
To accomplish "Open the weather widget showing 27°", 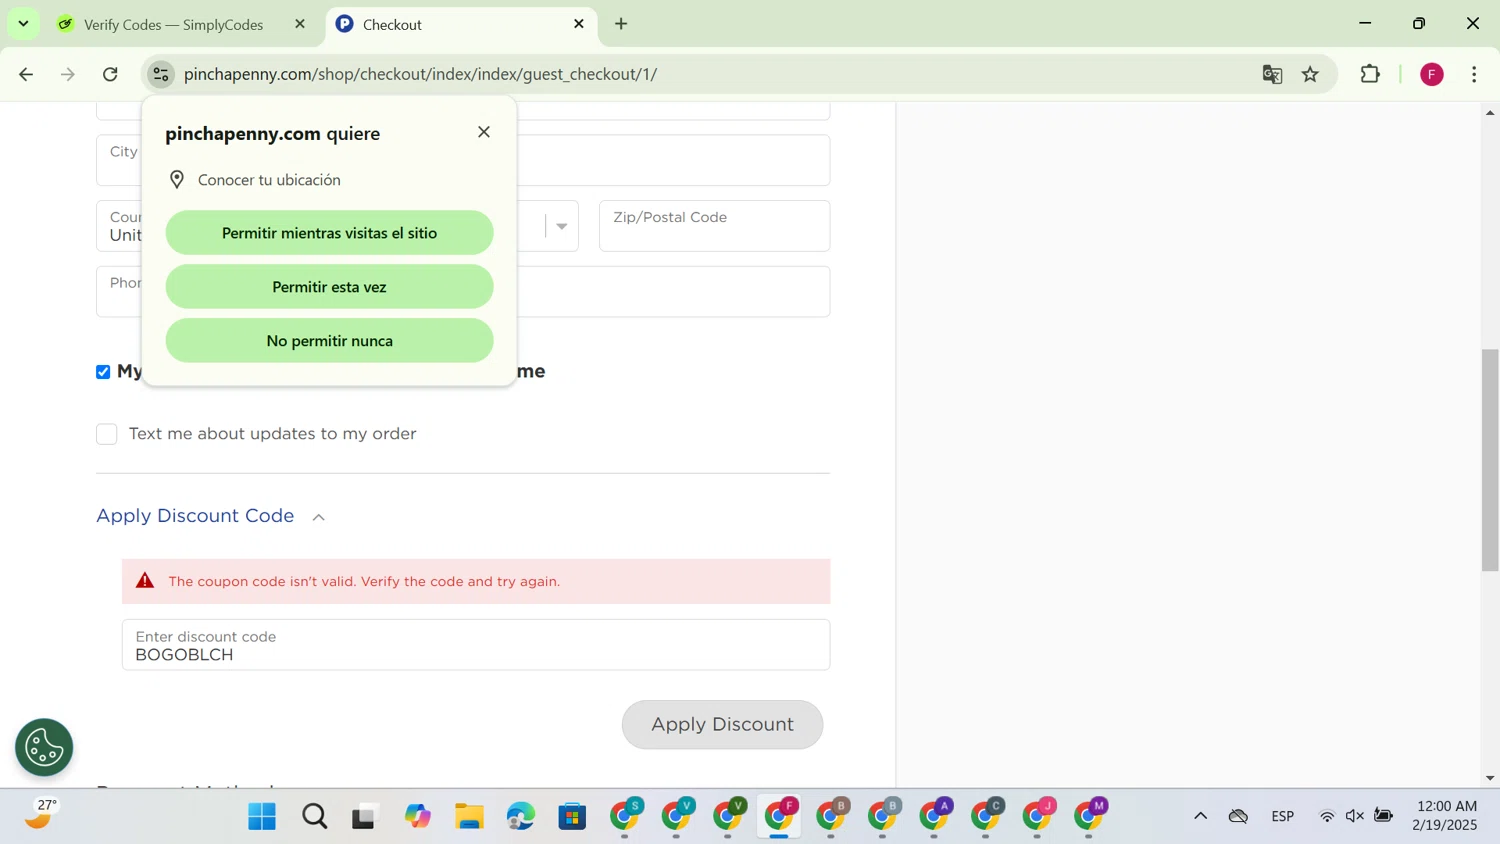I will click(40, 816).
